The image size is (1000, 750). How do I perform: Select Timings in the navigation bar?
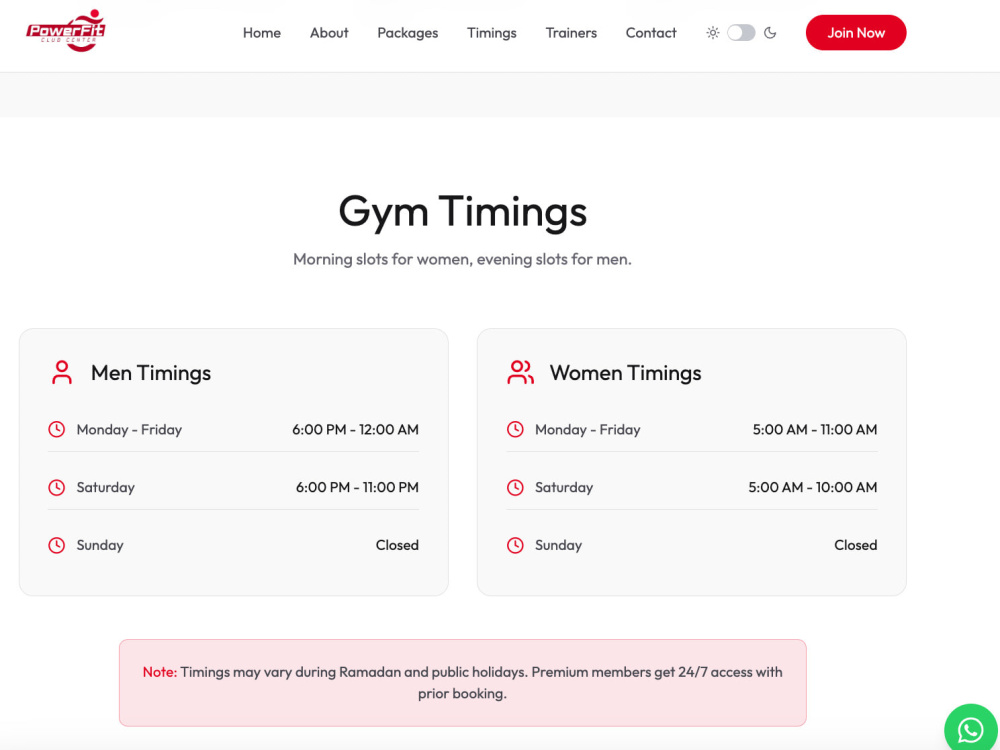click(x=492, y=33)
